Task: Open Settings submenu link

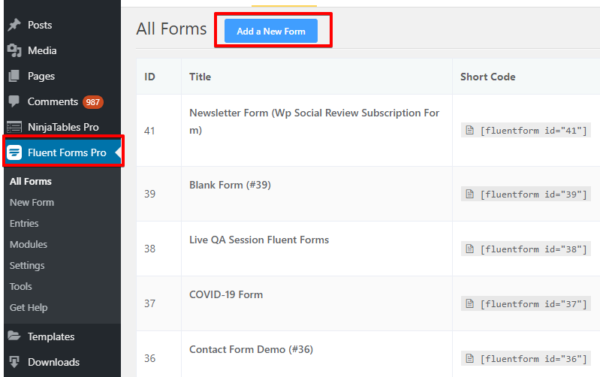Action: coord(27,266)
